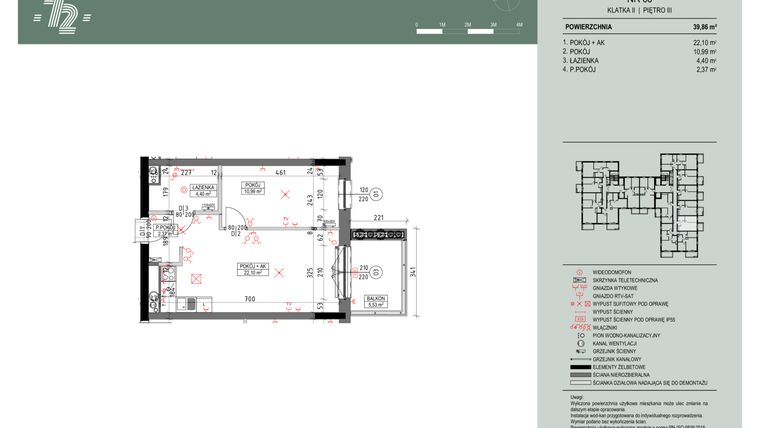Click the POKÓJ 10,99 m² room label
Screen dimensions: 760x428
coord(253,188)
